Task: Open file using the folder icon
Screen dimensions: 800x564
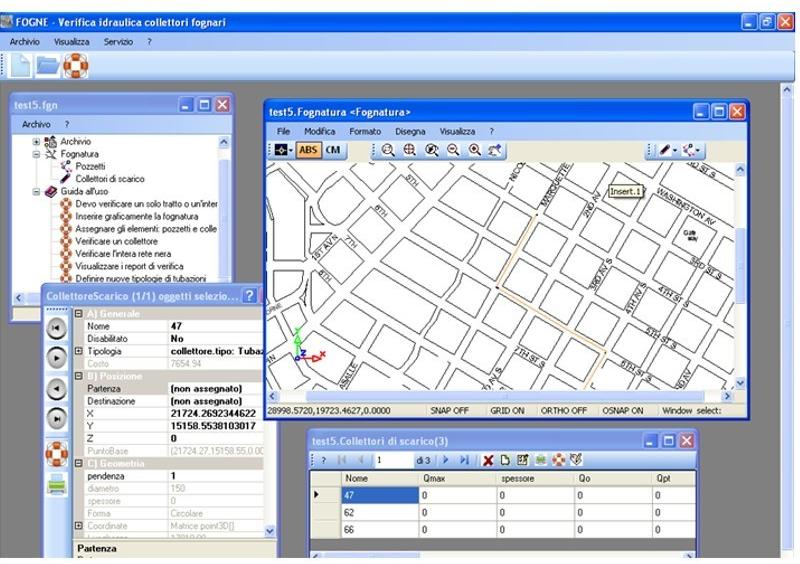Action: point(48,66)
